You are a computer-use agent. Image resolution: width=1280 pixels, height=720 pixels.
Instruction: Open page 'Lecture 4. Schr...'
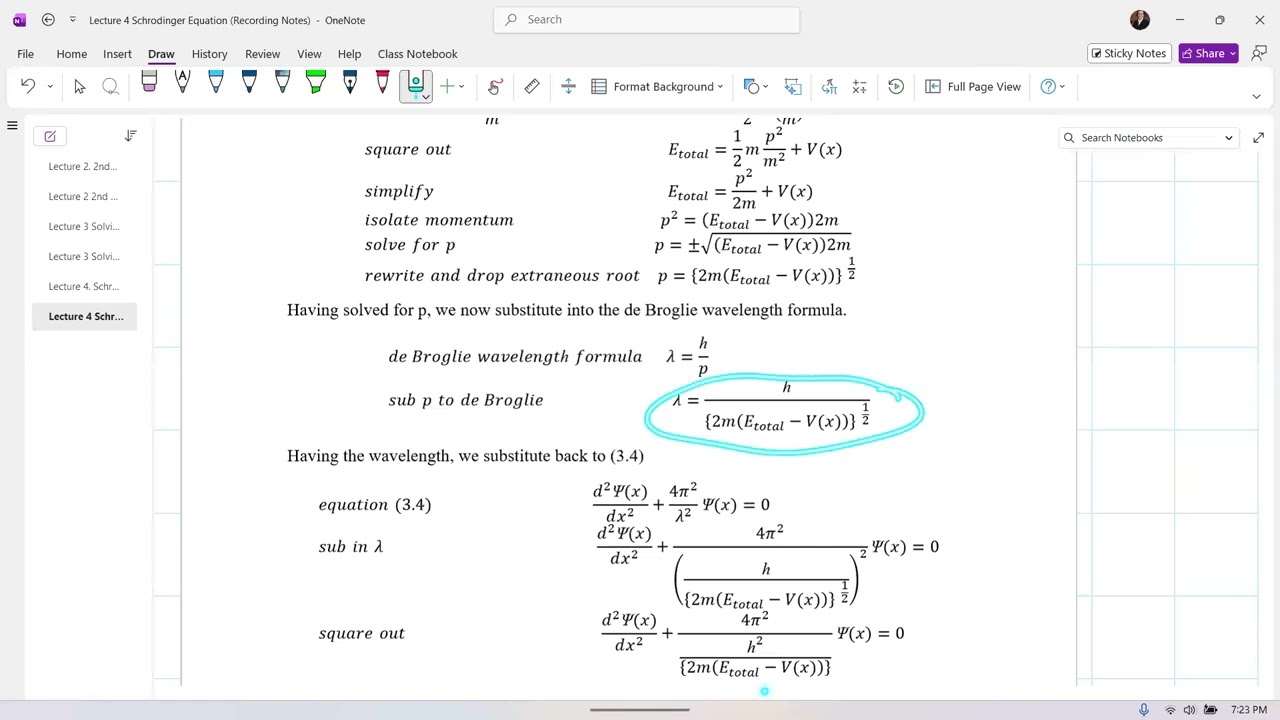[x=84, y=286]
